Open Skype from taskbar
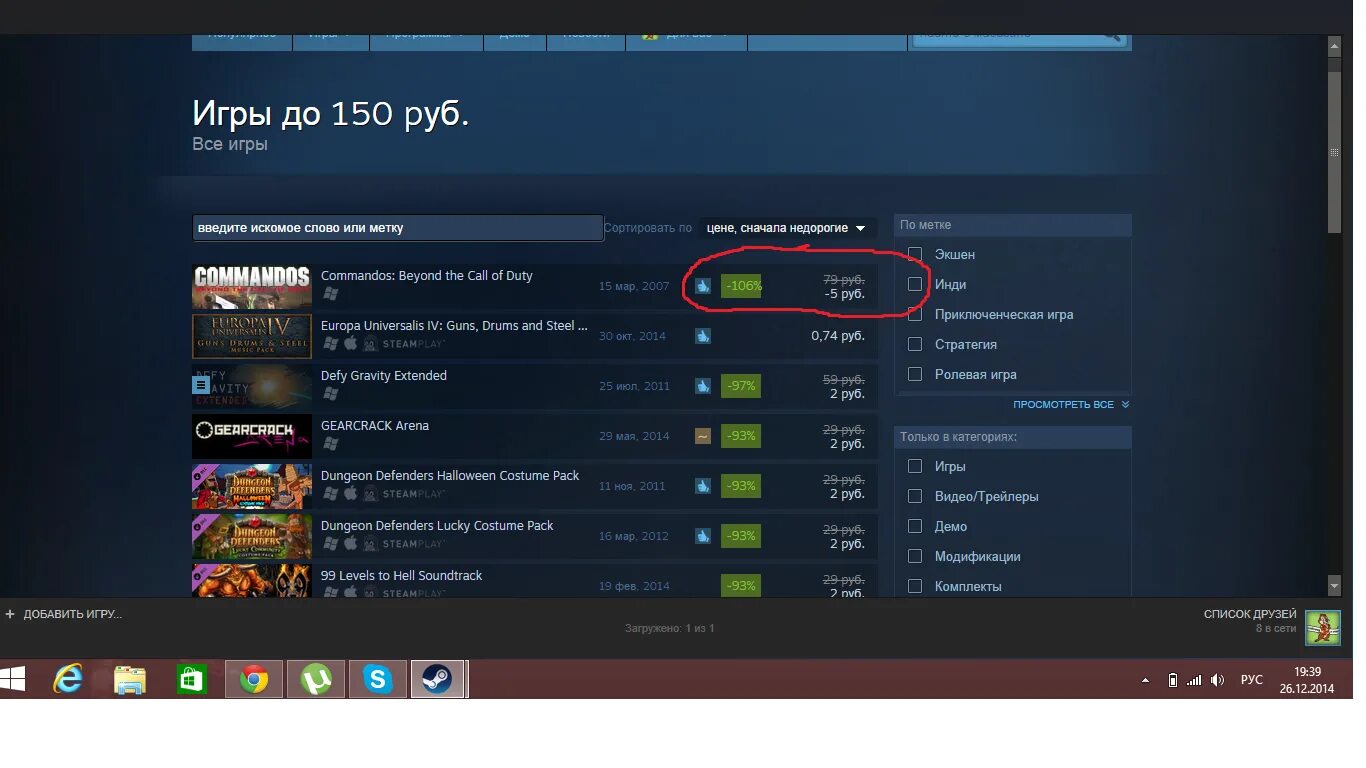This screenshot has width=1366, height=768. tap(378, 680)
